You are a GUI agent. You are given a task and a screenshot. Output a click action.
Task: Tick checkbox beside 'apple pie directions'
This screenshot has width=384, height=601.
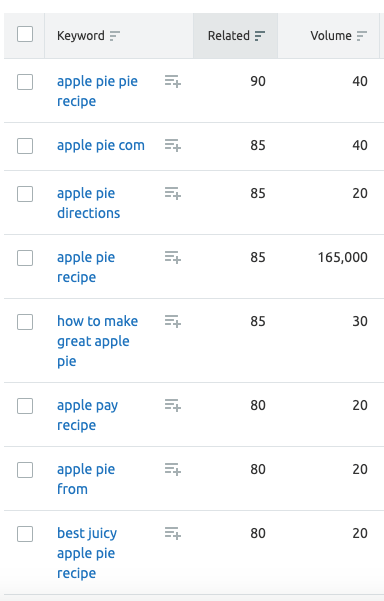tap(25, 194)
